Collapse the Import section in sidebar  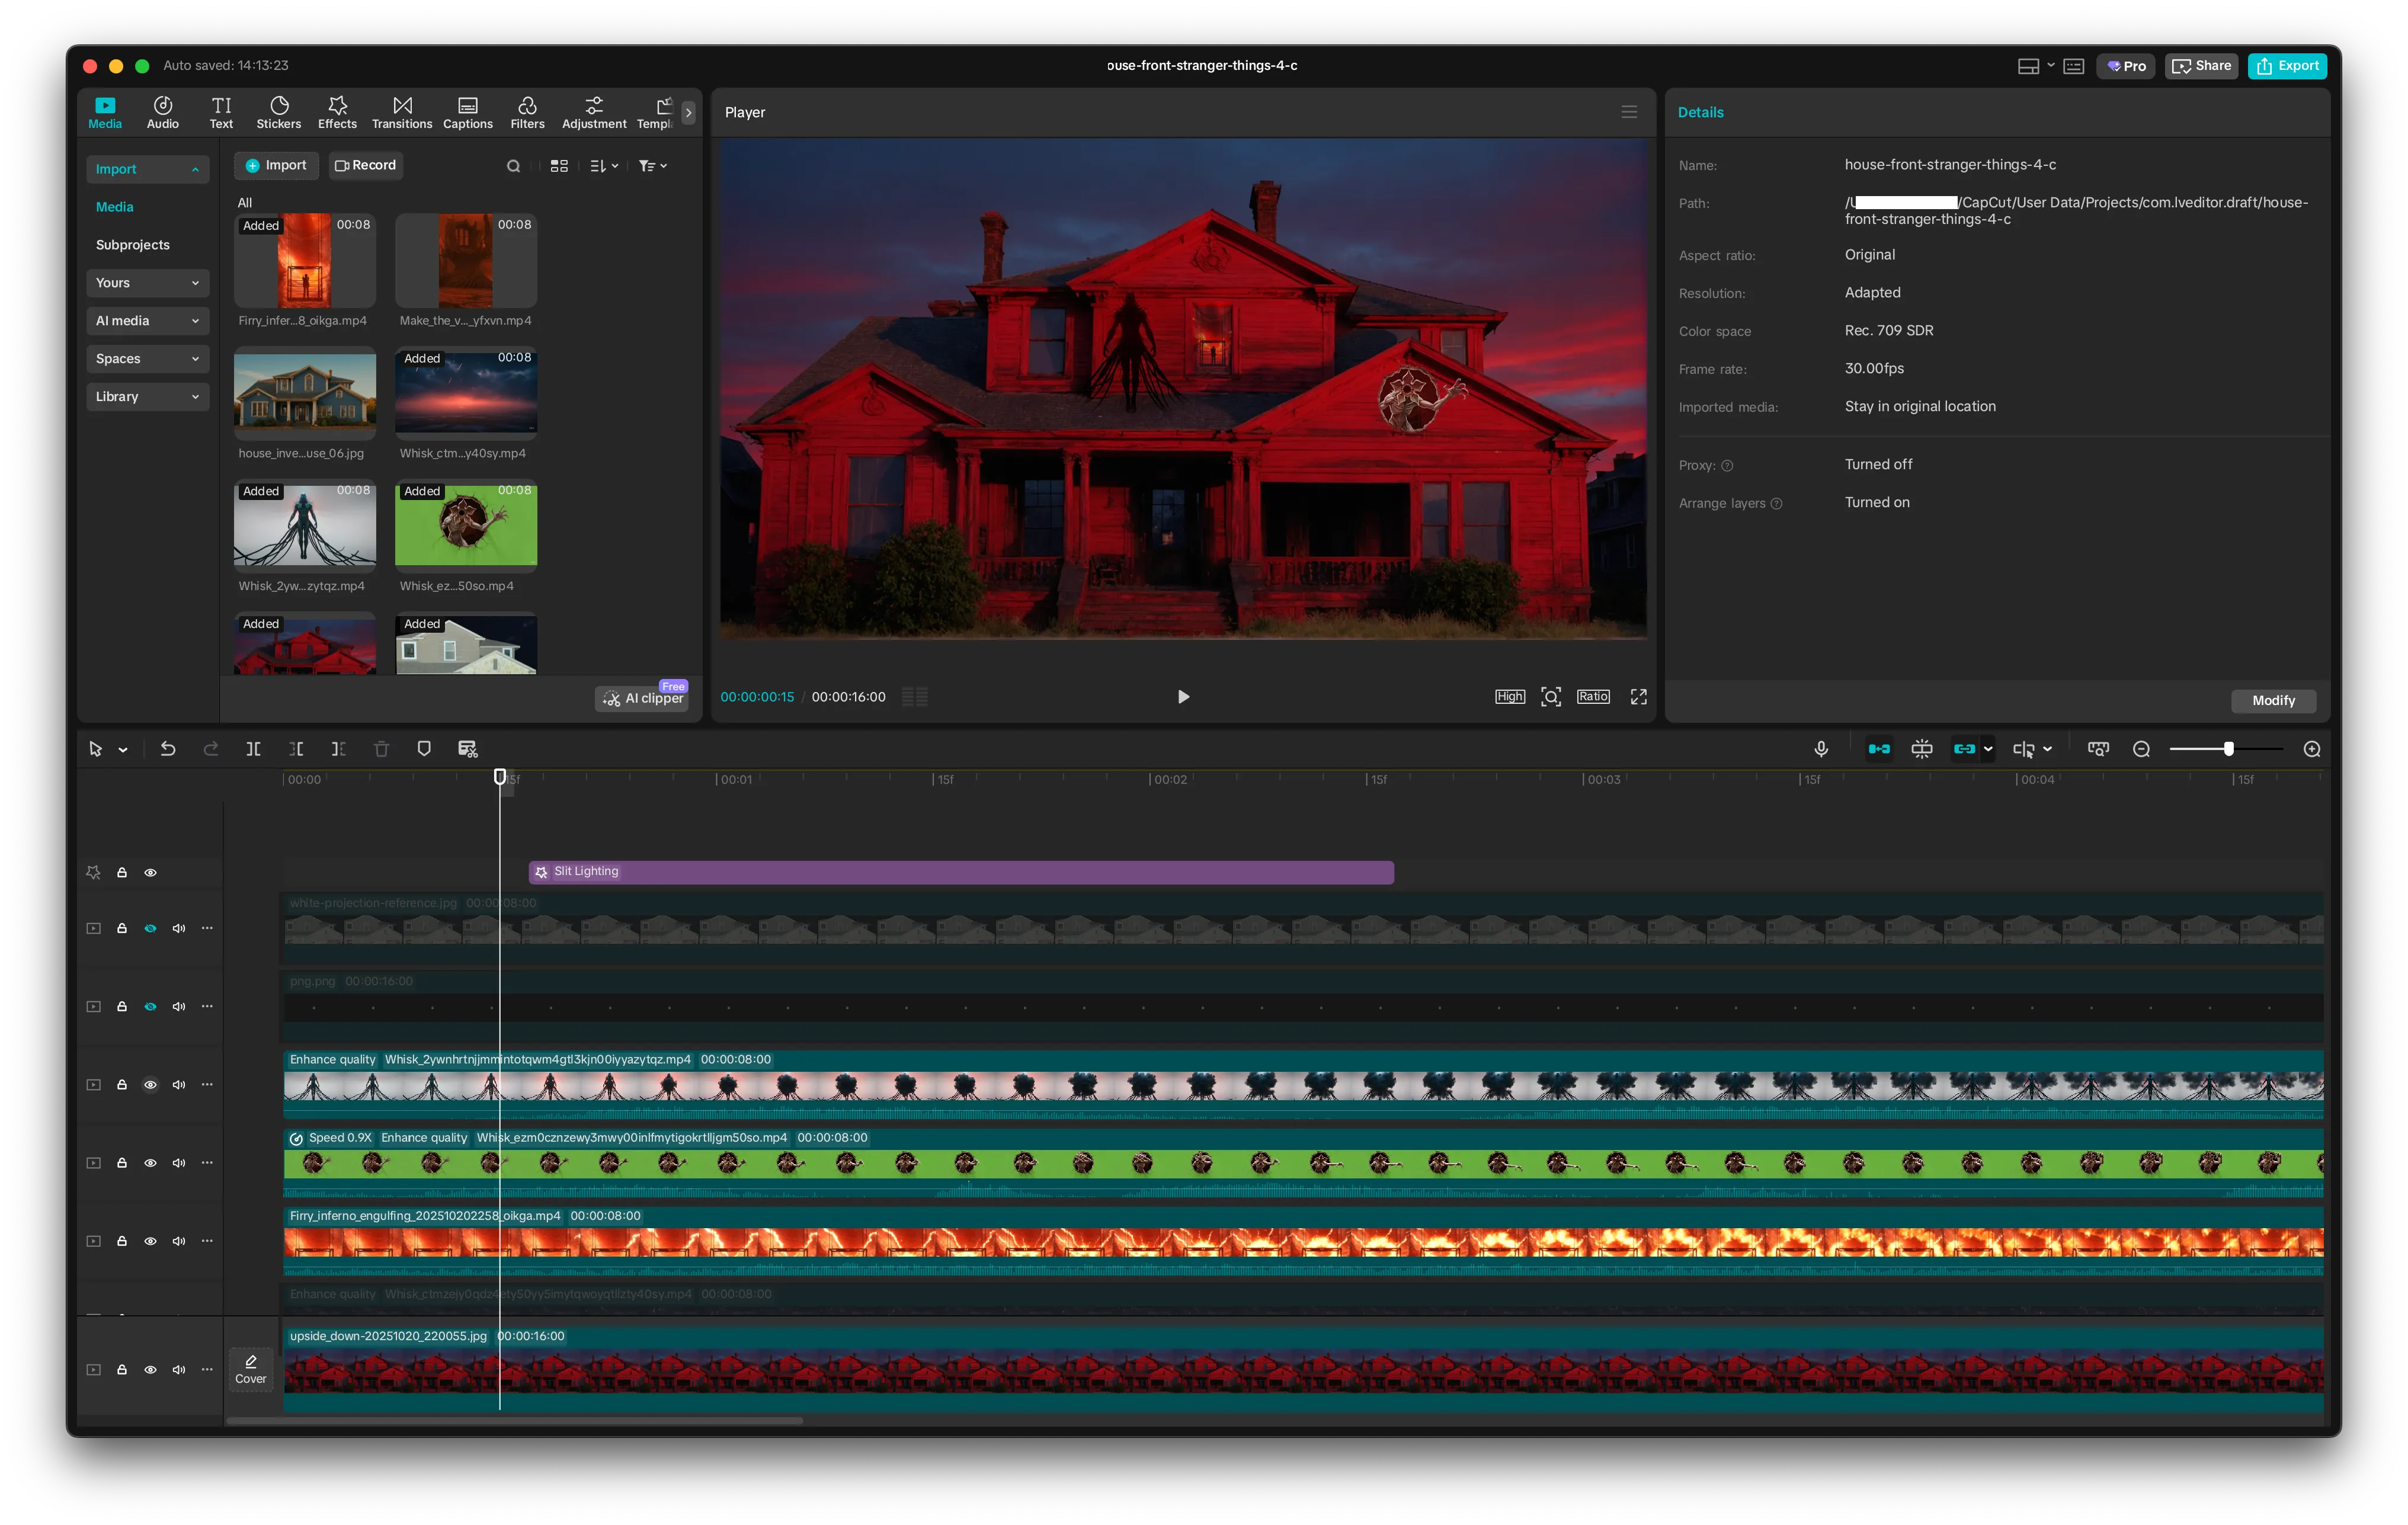(148, 169)
